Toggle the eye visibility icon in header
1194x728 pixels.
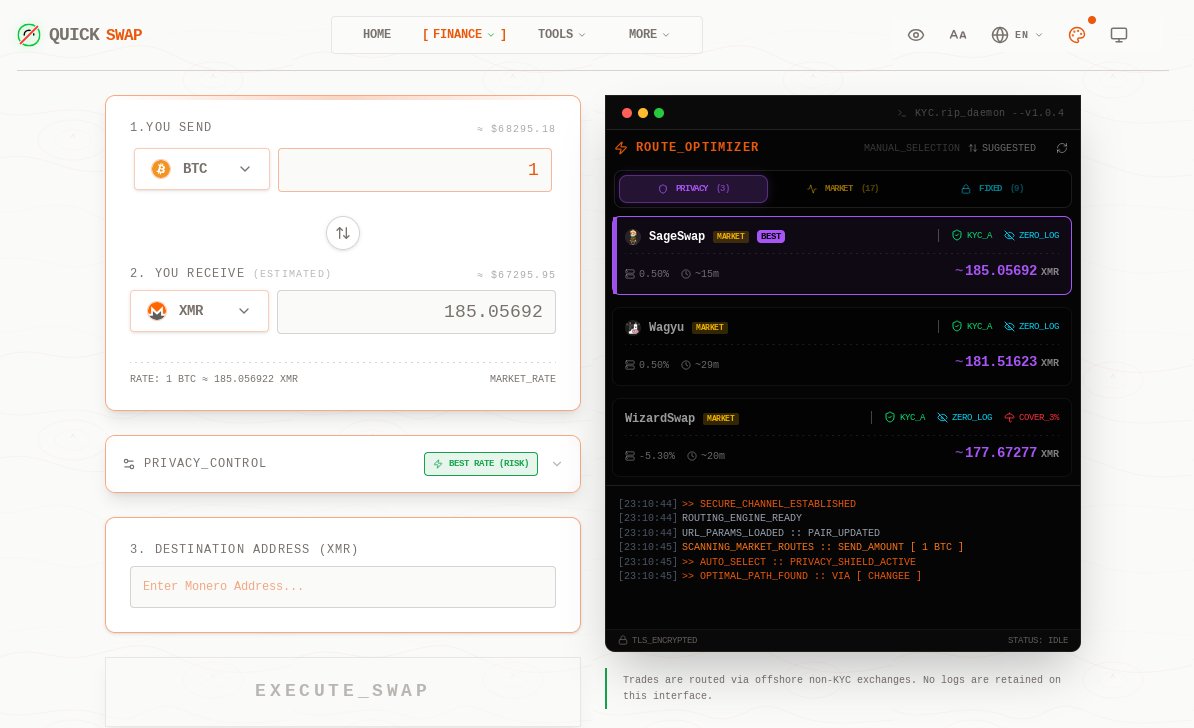(916, 35)
